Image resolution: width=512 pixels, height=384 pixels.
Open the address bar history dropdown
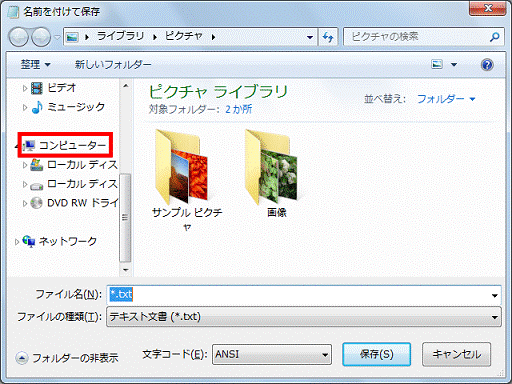coord(310,37)
